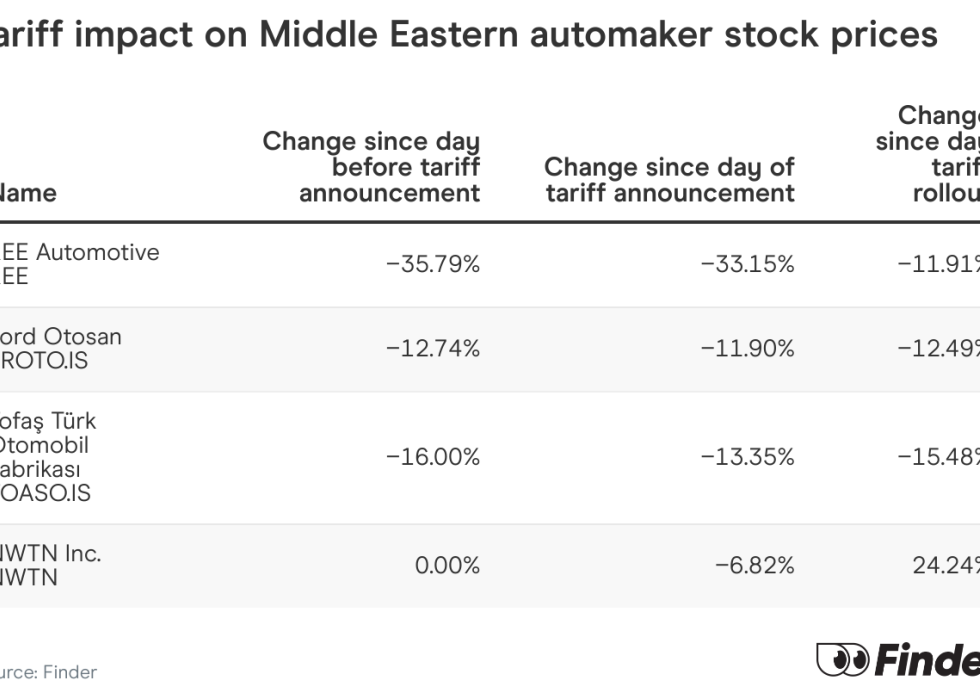Click the −33.15% value cell
The height and width of the screenshot is (699, 980).
click(x=747, y=264)
